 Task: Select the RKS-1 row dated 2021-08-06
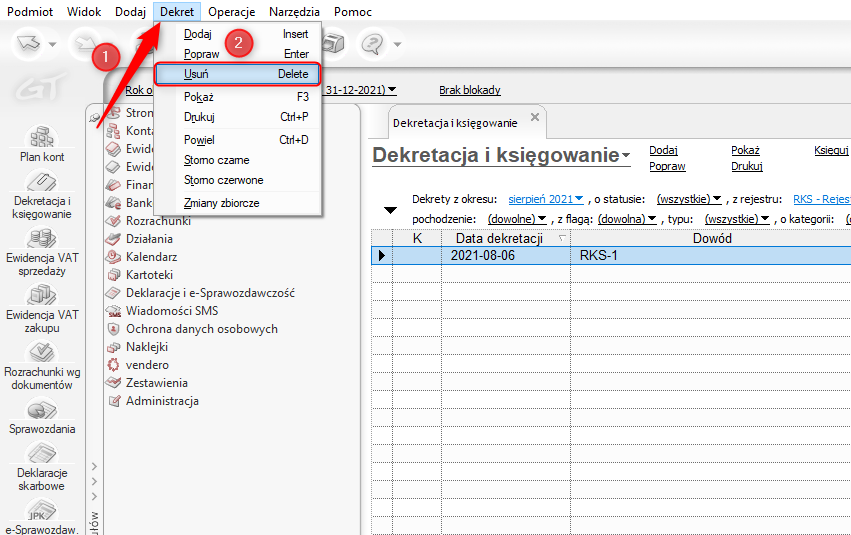[x=600, y=255]
